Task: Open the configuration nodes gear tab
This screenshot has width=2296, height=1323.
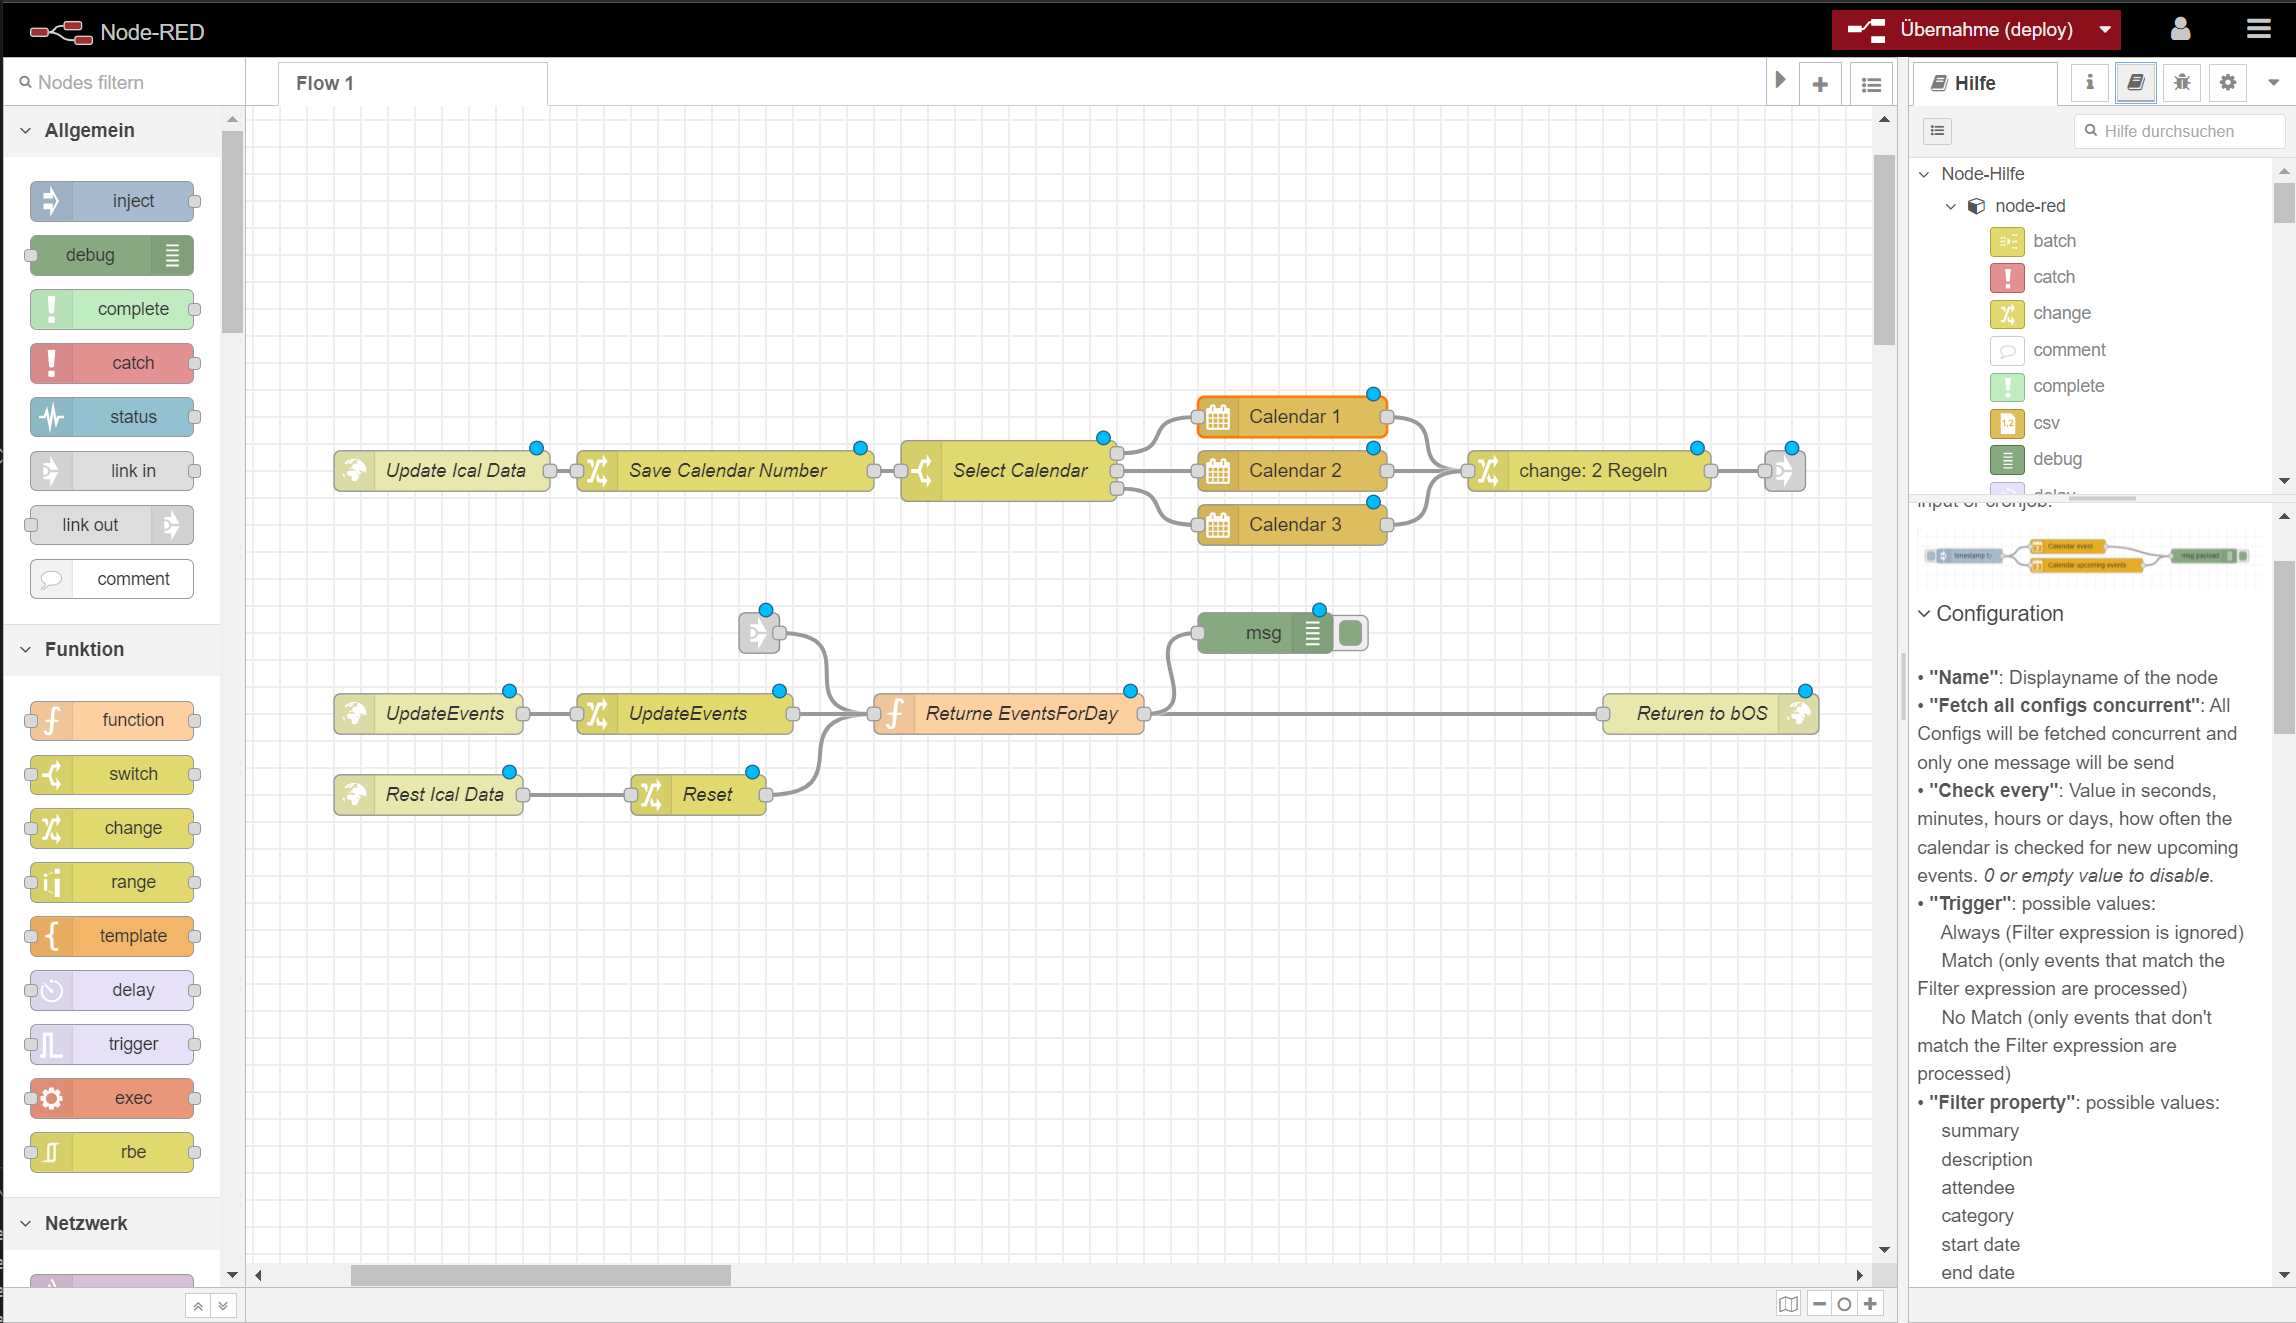Action: coord(2227,83)
